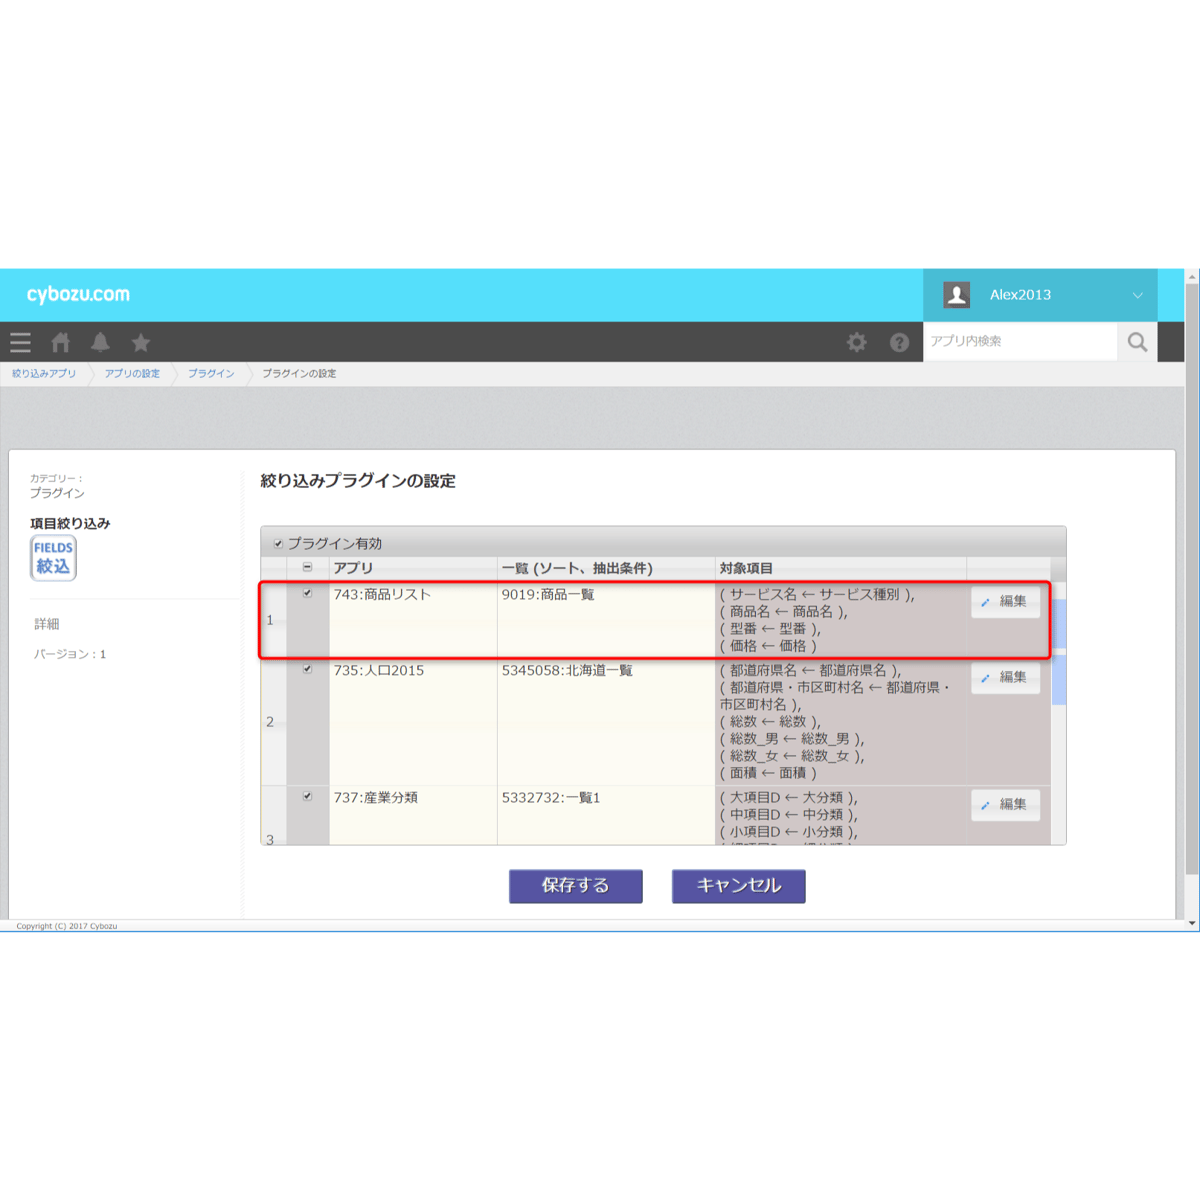Image resolution: width=1200 pixels, height=1200 pixels.
Task: Click the cybozu.com logo
Action: [x=78, y=295]
